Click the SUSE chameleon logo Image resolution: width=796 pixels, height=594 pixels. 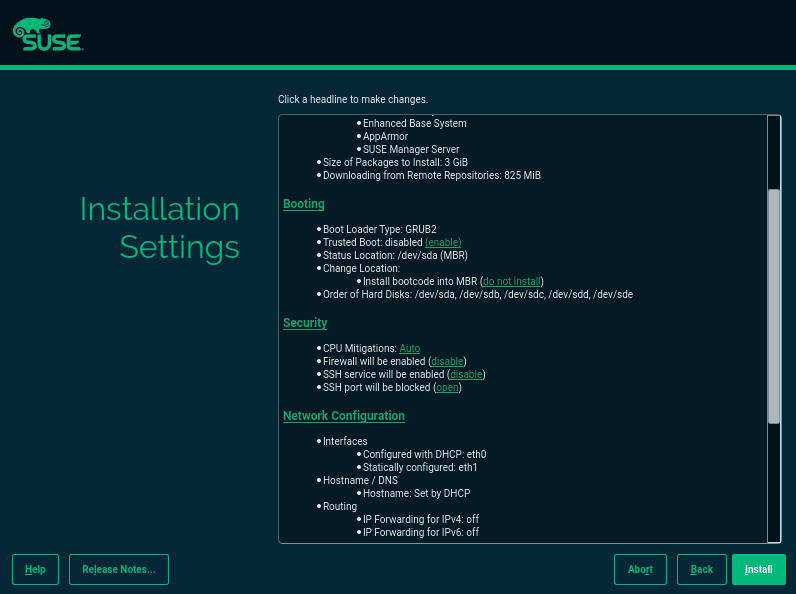48,35
